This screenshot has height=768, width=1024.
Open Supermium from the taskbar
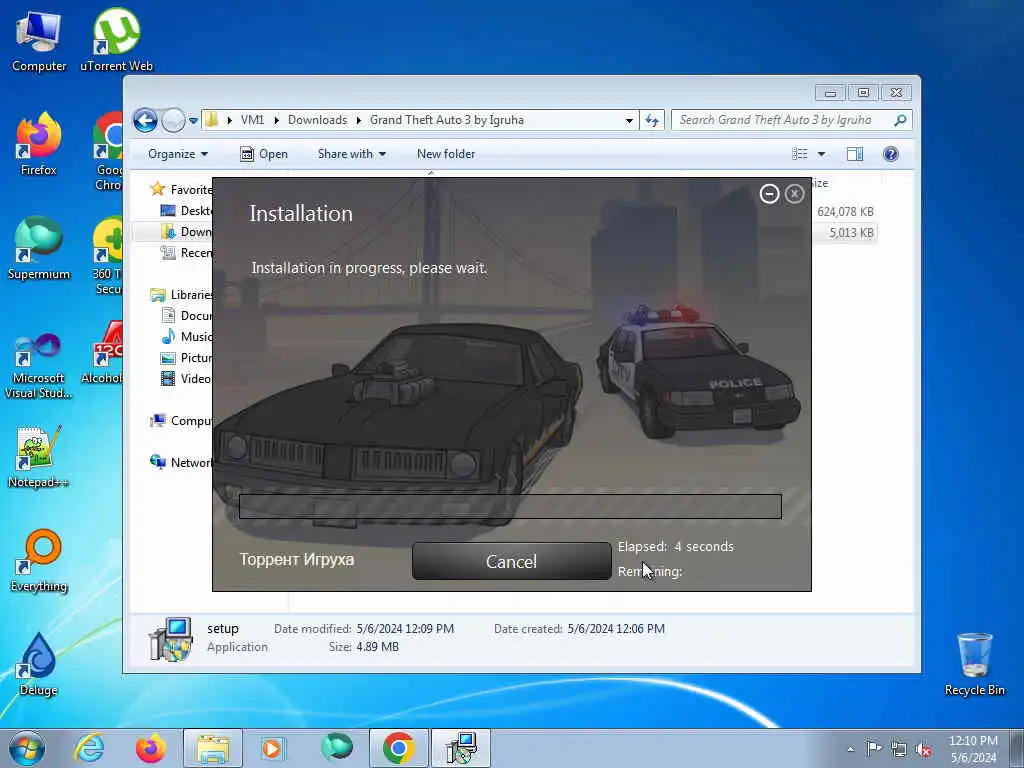[336, 748]
